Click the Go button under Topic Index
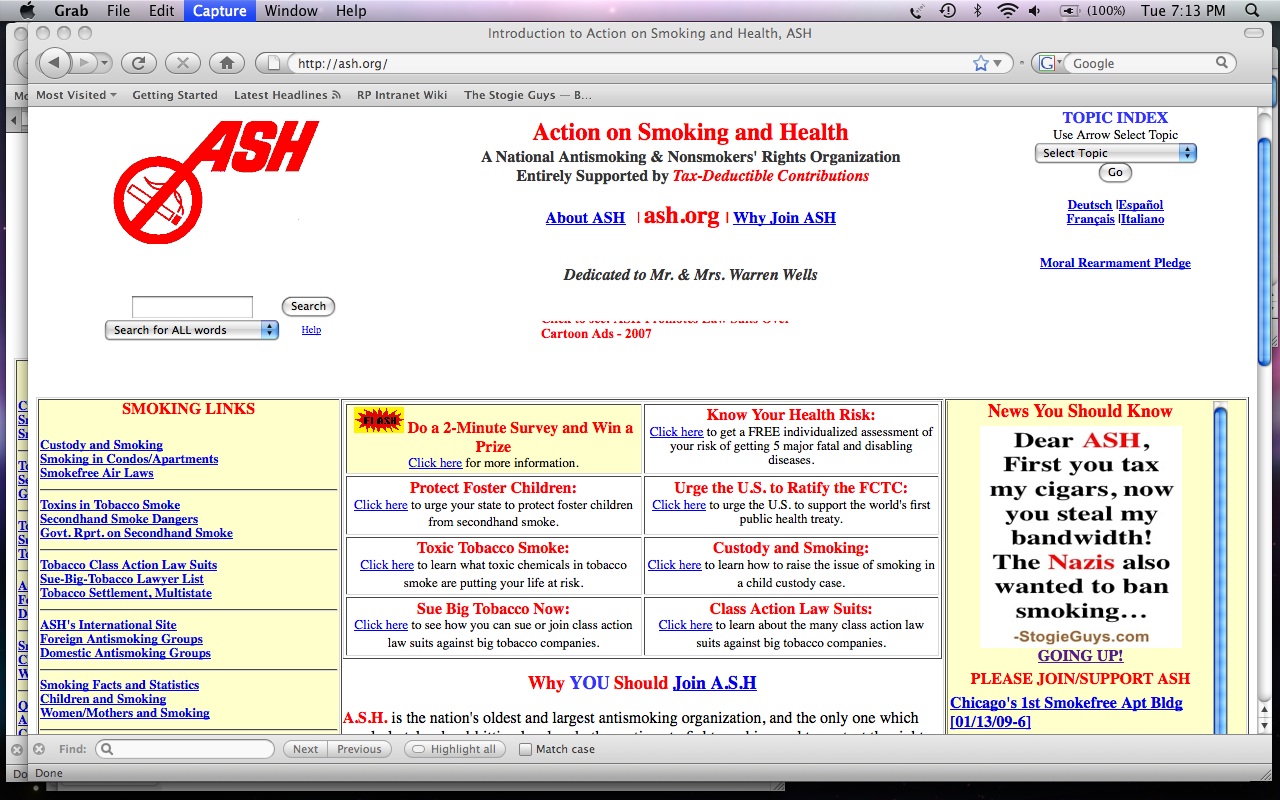1280x800 pixels. tap(1115, 172)
